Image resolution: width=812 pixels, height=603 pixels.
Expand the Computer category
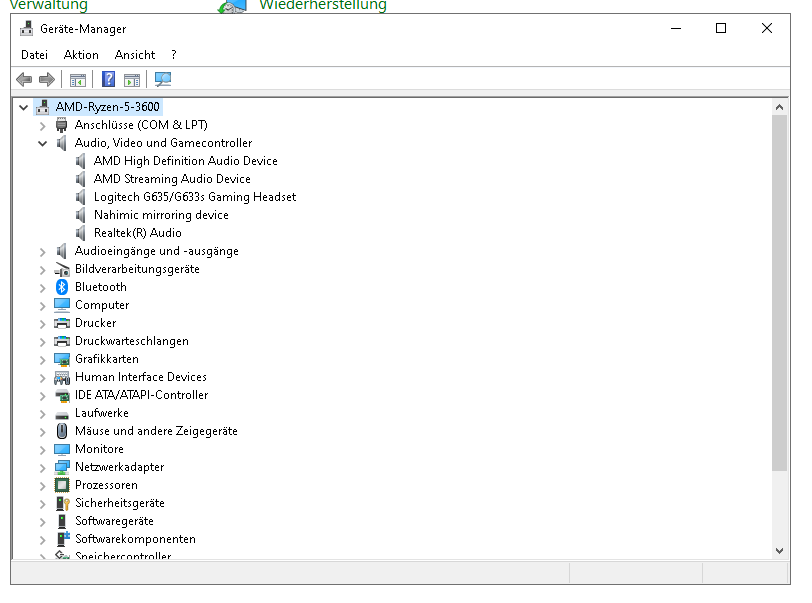pos(42,306)
